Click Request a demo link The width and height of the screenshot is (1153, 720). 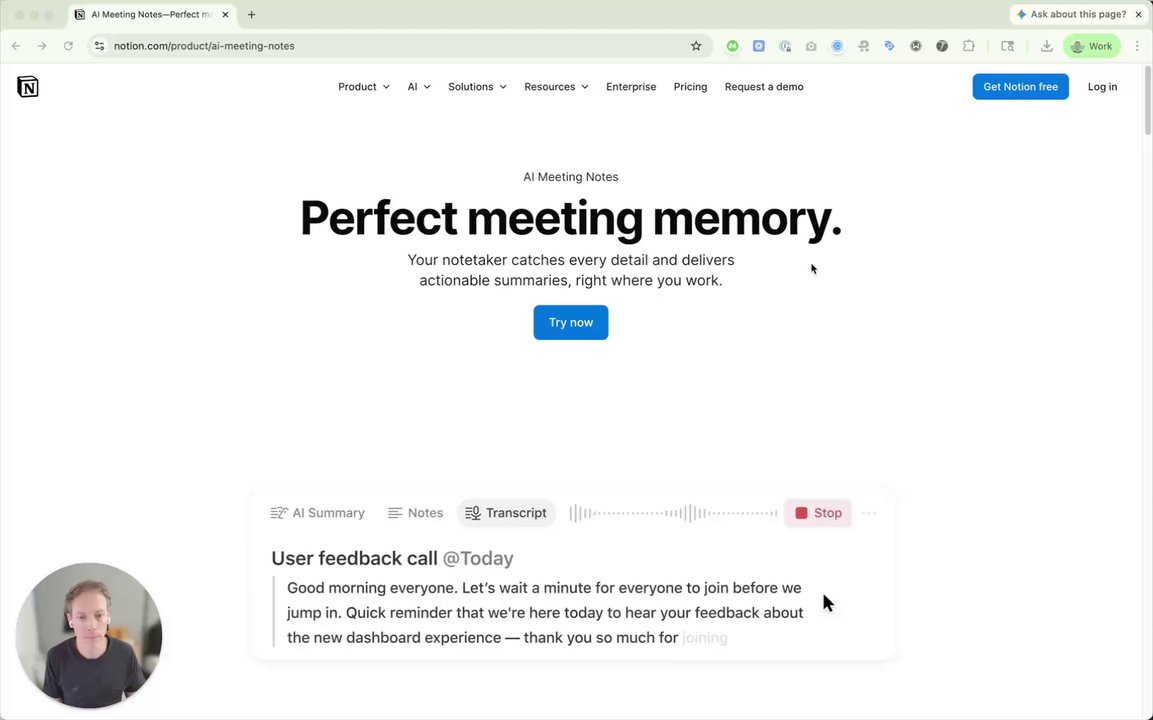(764, 87)
